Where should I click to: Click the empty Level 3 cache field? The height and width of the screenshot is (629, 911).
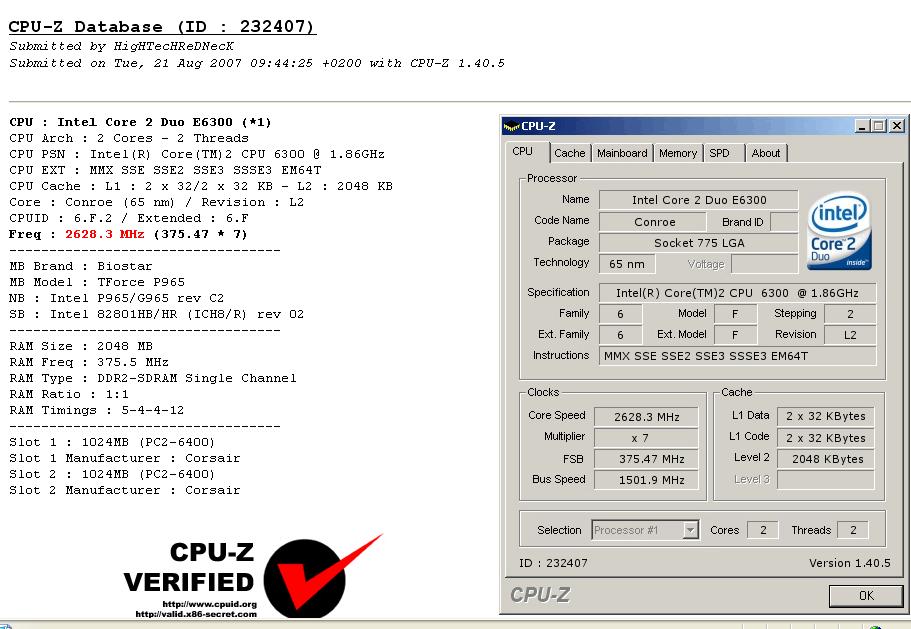click(x=826, y=480)
